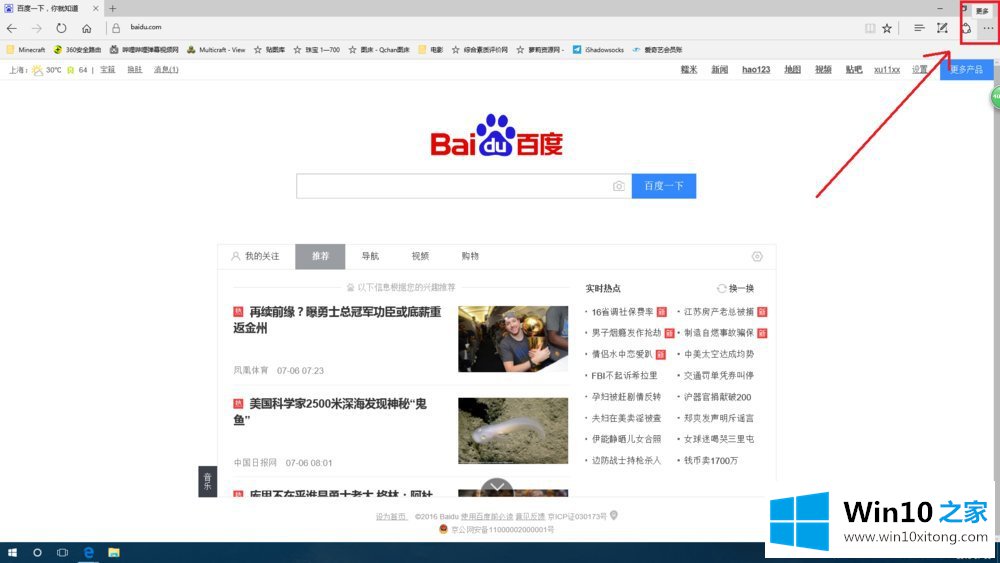Open hot topic 钱币卖1700万

[710, 460]
